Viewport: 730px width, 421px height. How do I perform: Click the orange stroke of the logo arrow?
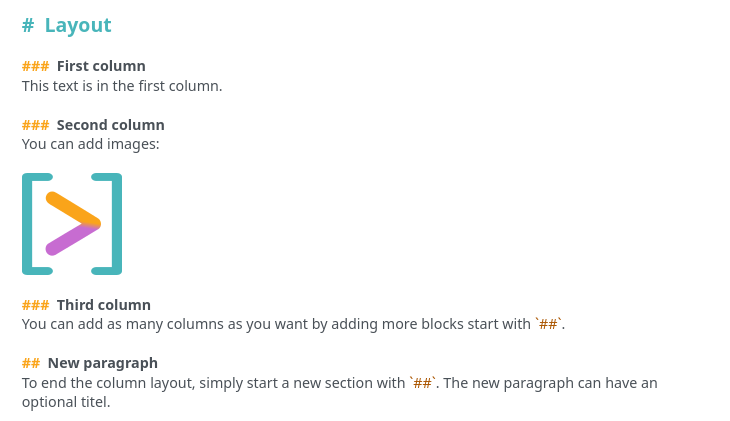tap(73, 210)
